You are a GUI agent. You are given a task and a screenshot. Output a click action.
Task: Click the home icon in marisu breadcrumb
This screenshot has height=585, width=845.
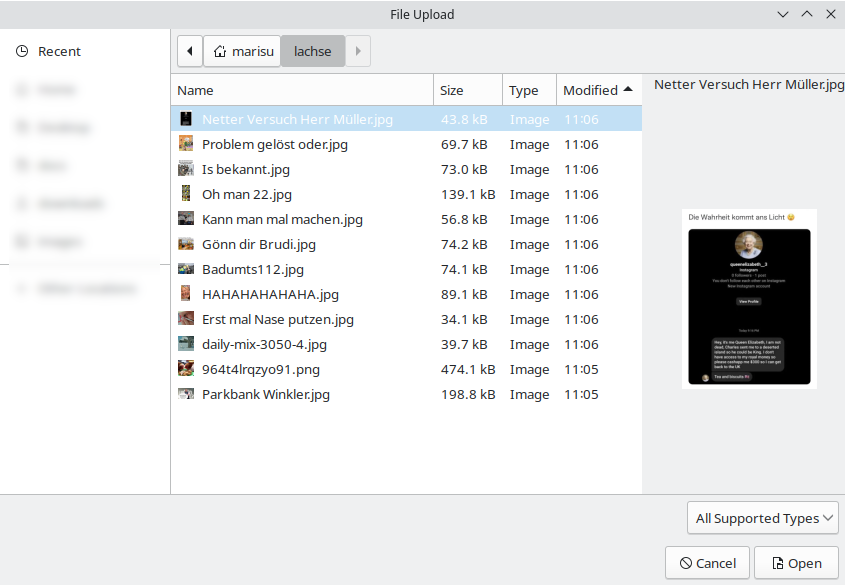coord(220,51)
